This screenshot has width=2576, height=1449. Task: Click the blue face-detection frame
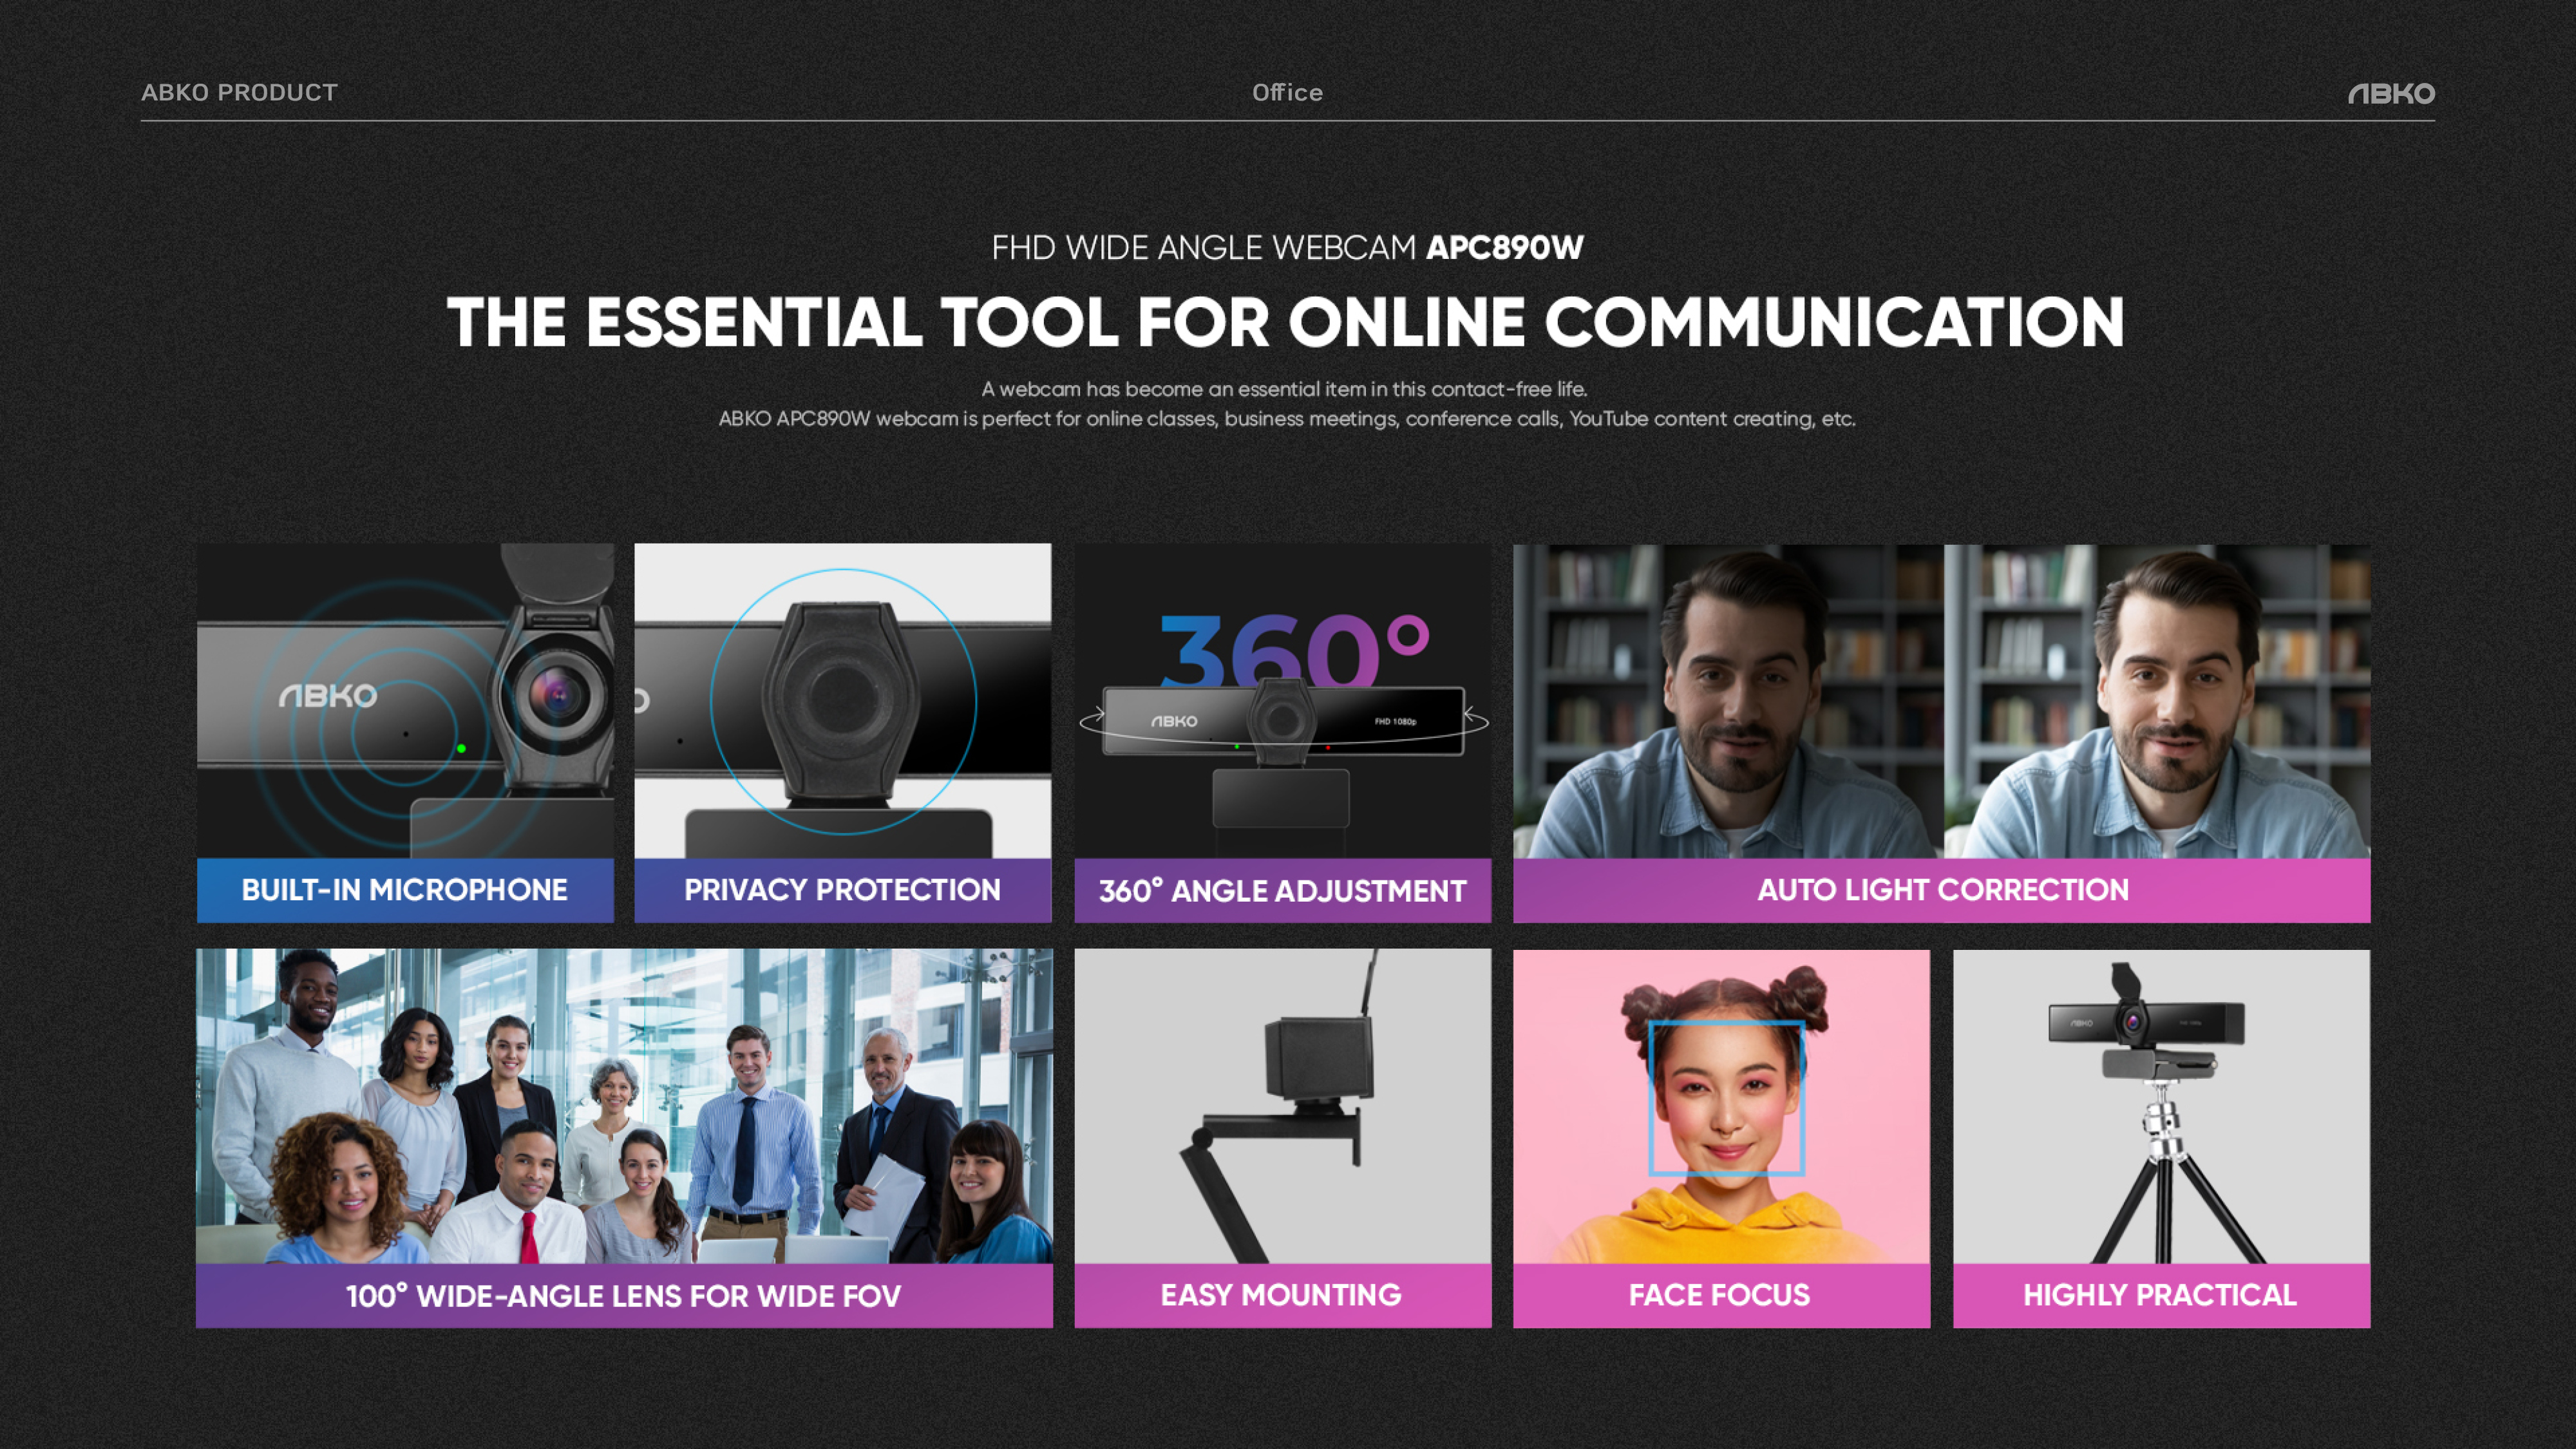1726,1098
